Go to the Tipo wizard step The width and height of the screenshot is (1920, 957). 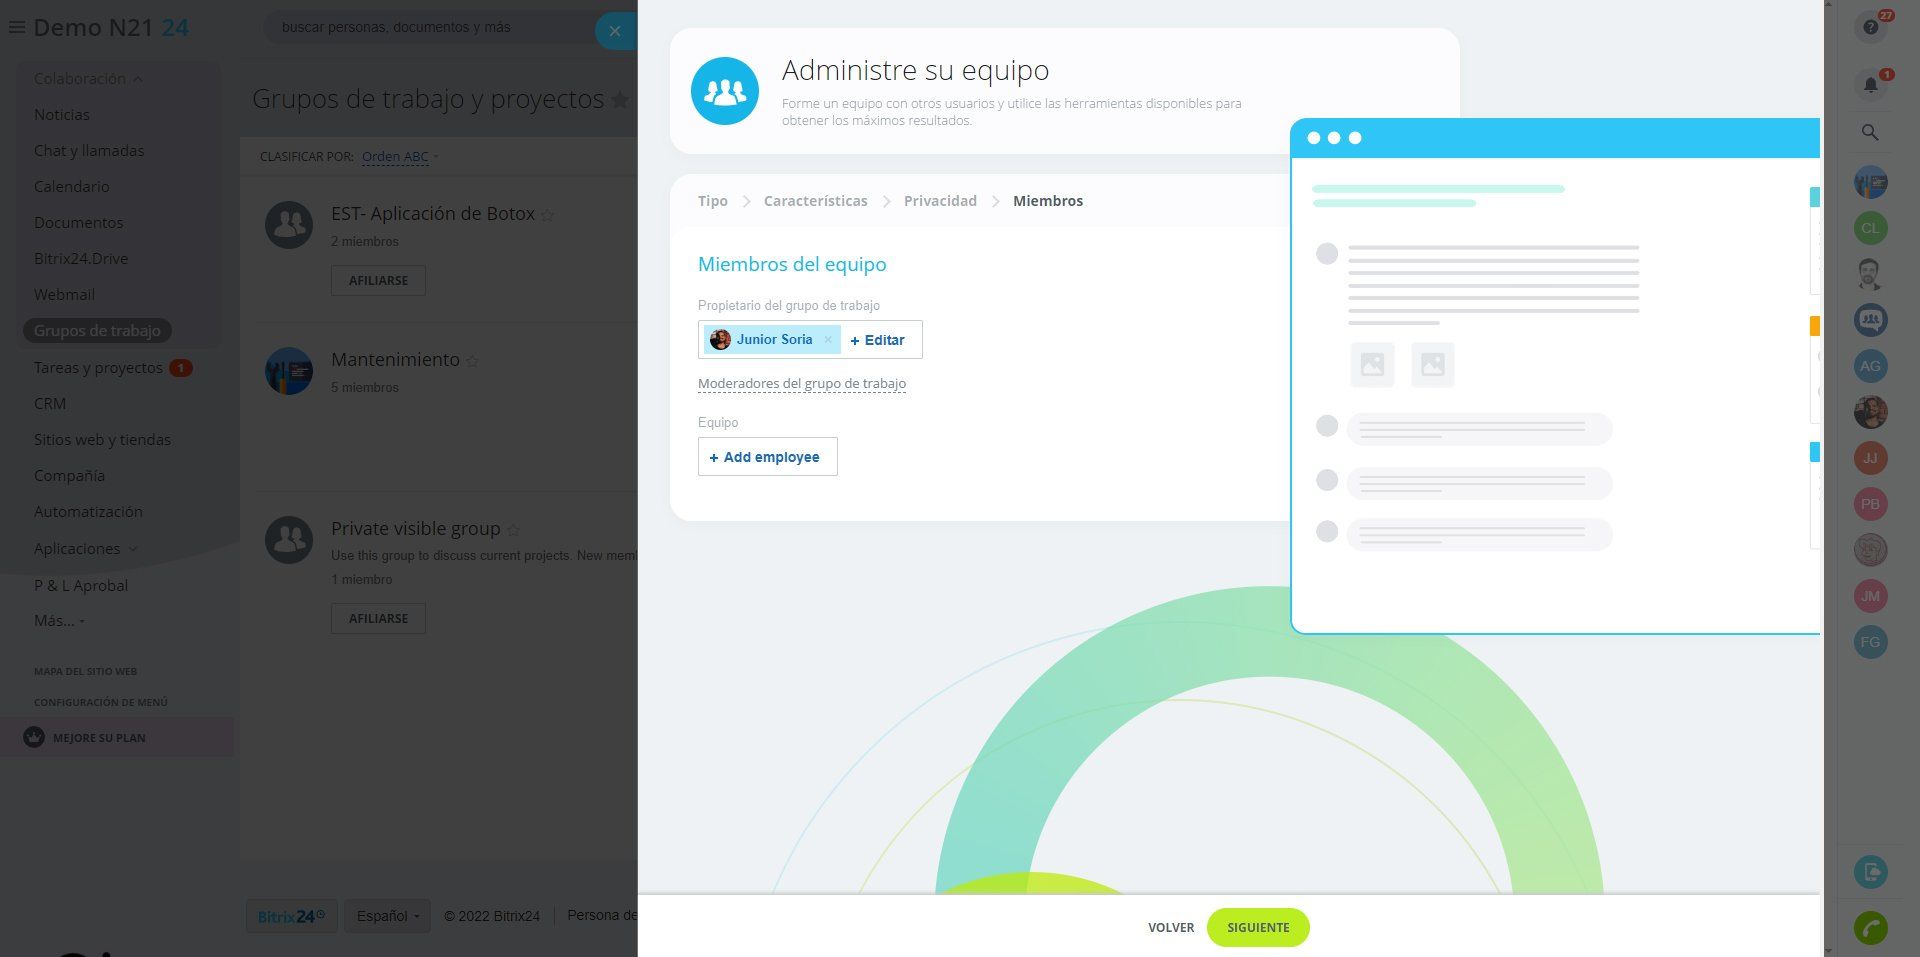pos(713,201)
